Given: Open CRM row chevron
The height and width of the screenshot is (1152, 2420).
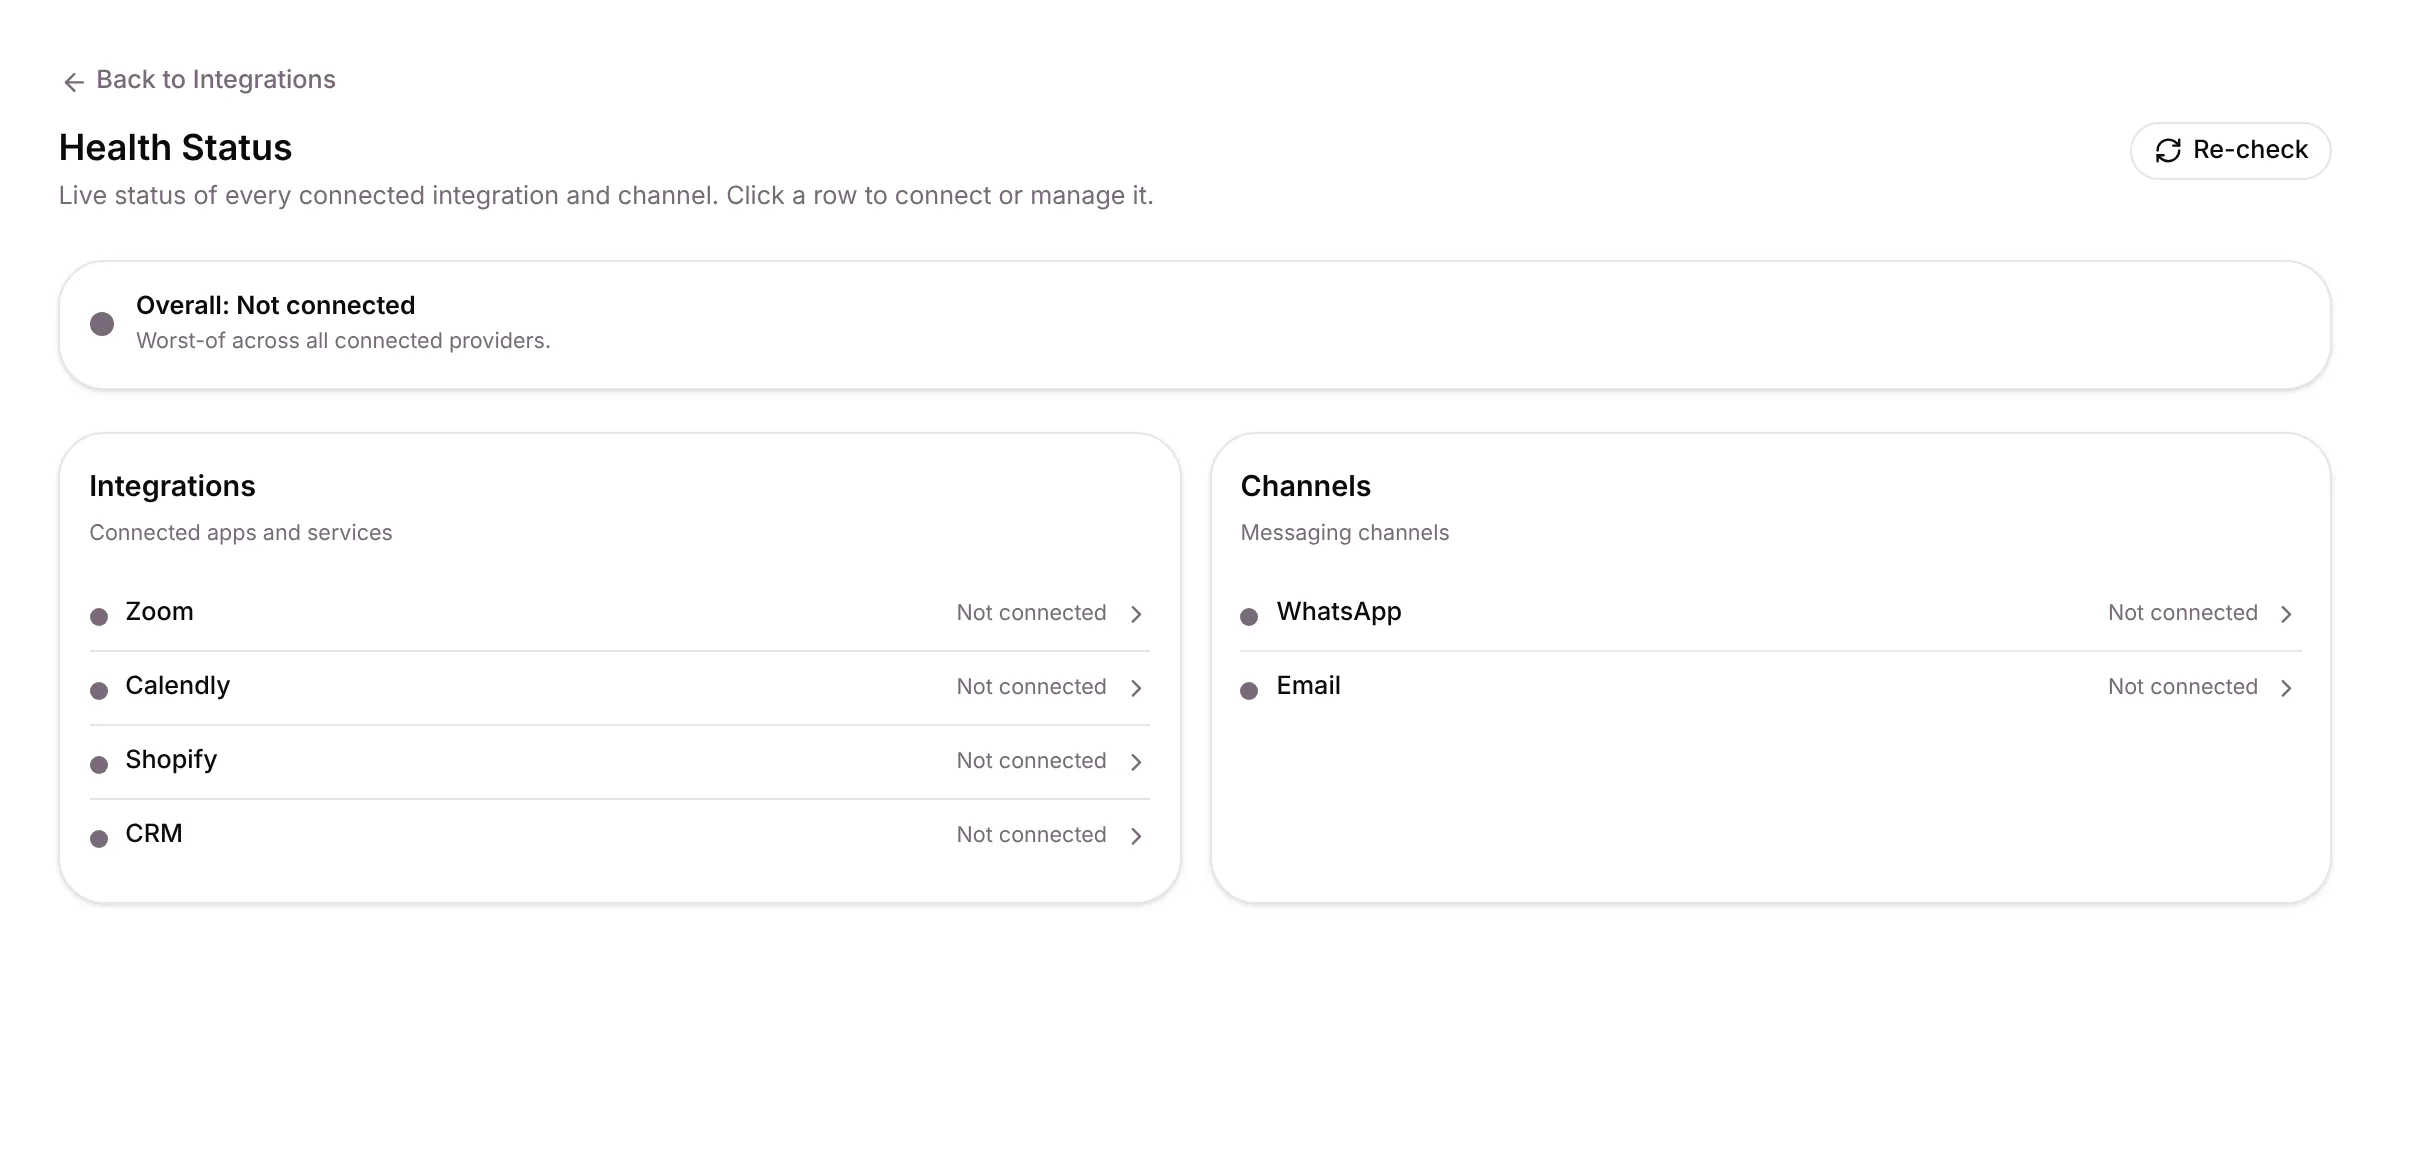Looking at the screenshot, I should click(x=1136, y=836).
